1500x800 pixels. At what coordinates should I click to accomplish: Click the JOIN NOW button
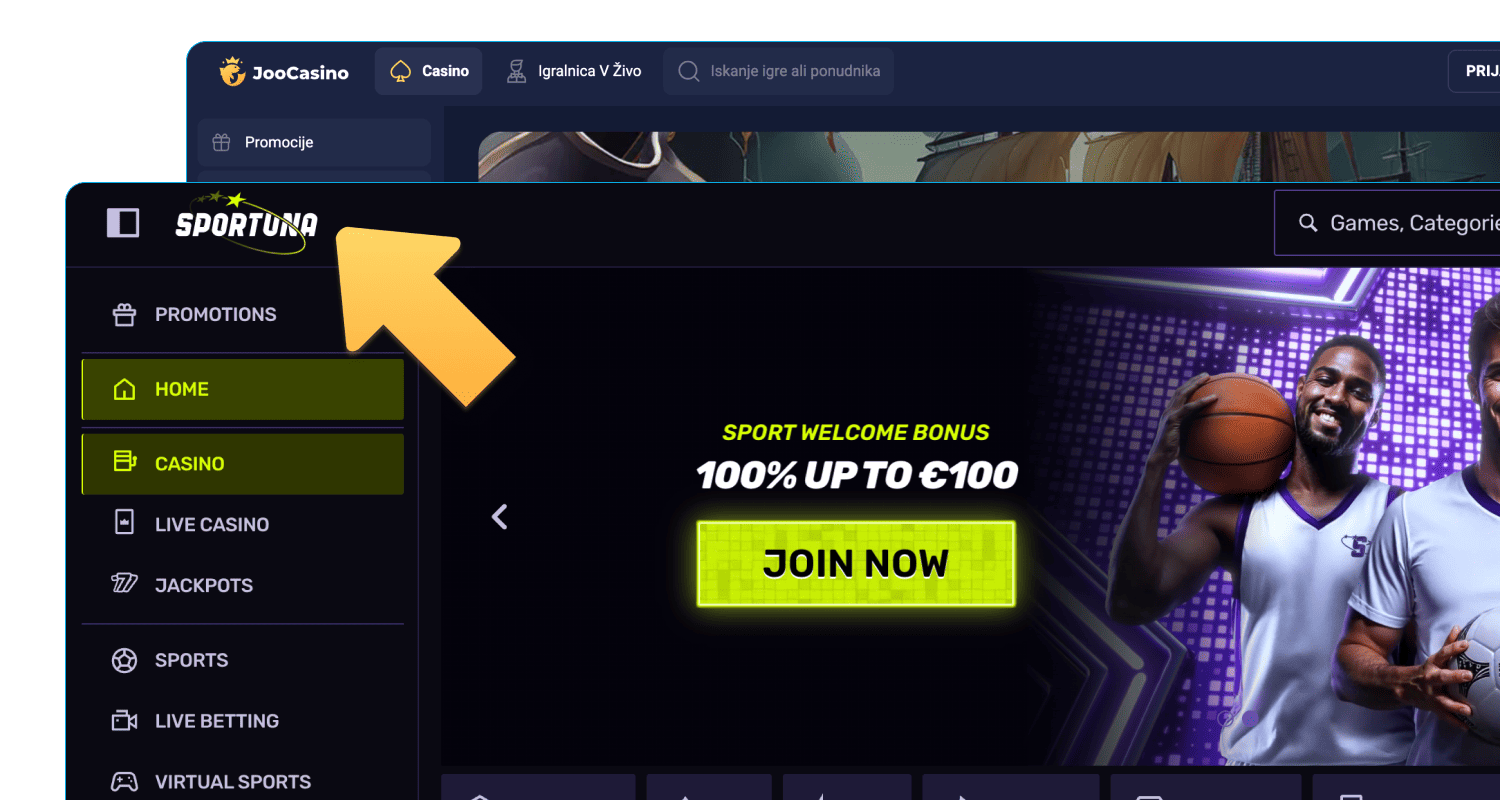[x=856, y=563]
